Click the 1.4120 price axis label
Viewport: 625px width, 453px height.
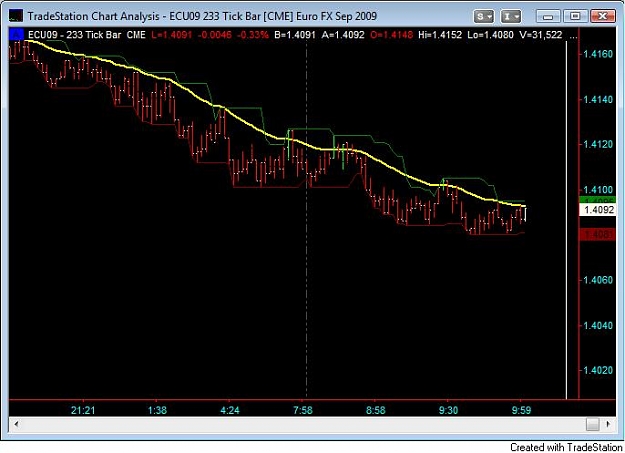pyautogui.click(x=598, y=144)
